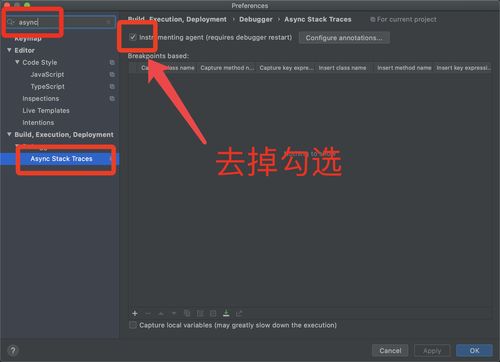The width and height of the screenshot is (500, 362).
Task: Uncheck the Instrumenting agent checkbox
Action: [x=133, y=37]
